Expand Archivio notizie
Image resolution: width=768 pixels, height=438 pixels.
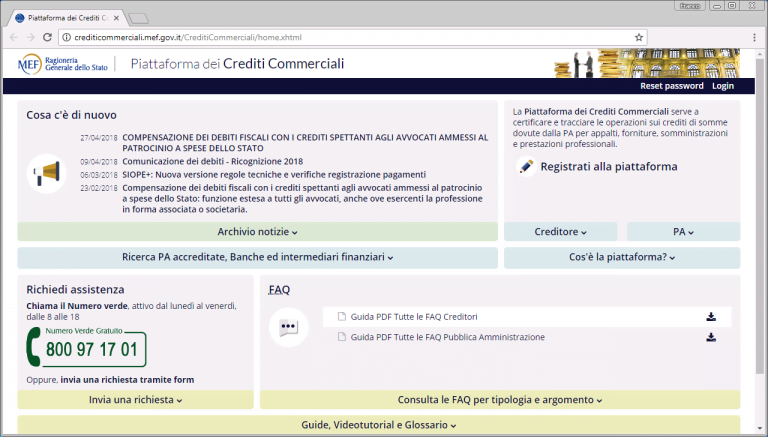tap(258, 232)
